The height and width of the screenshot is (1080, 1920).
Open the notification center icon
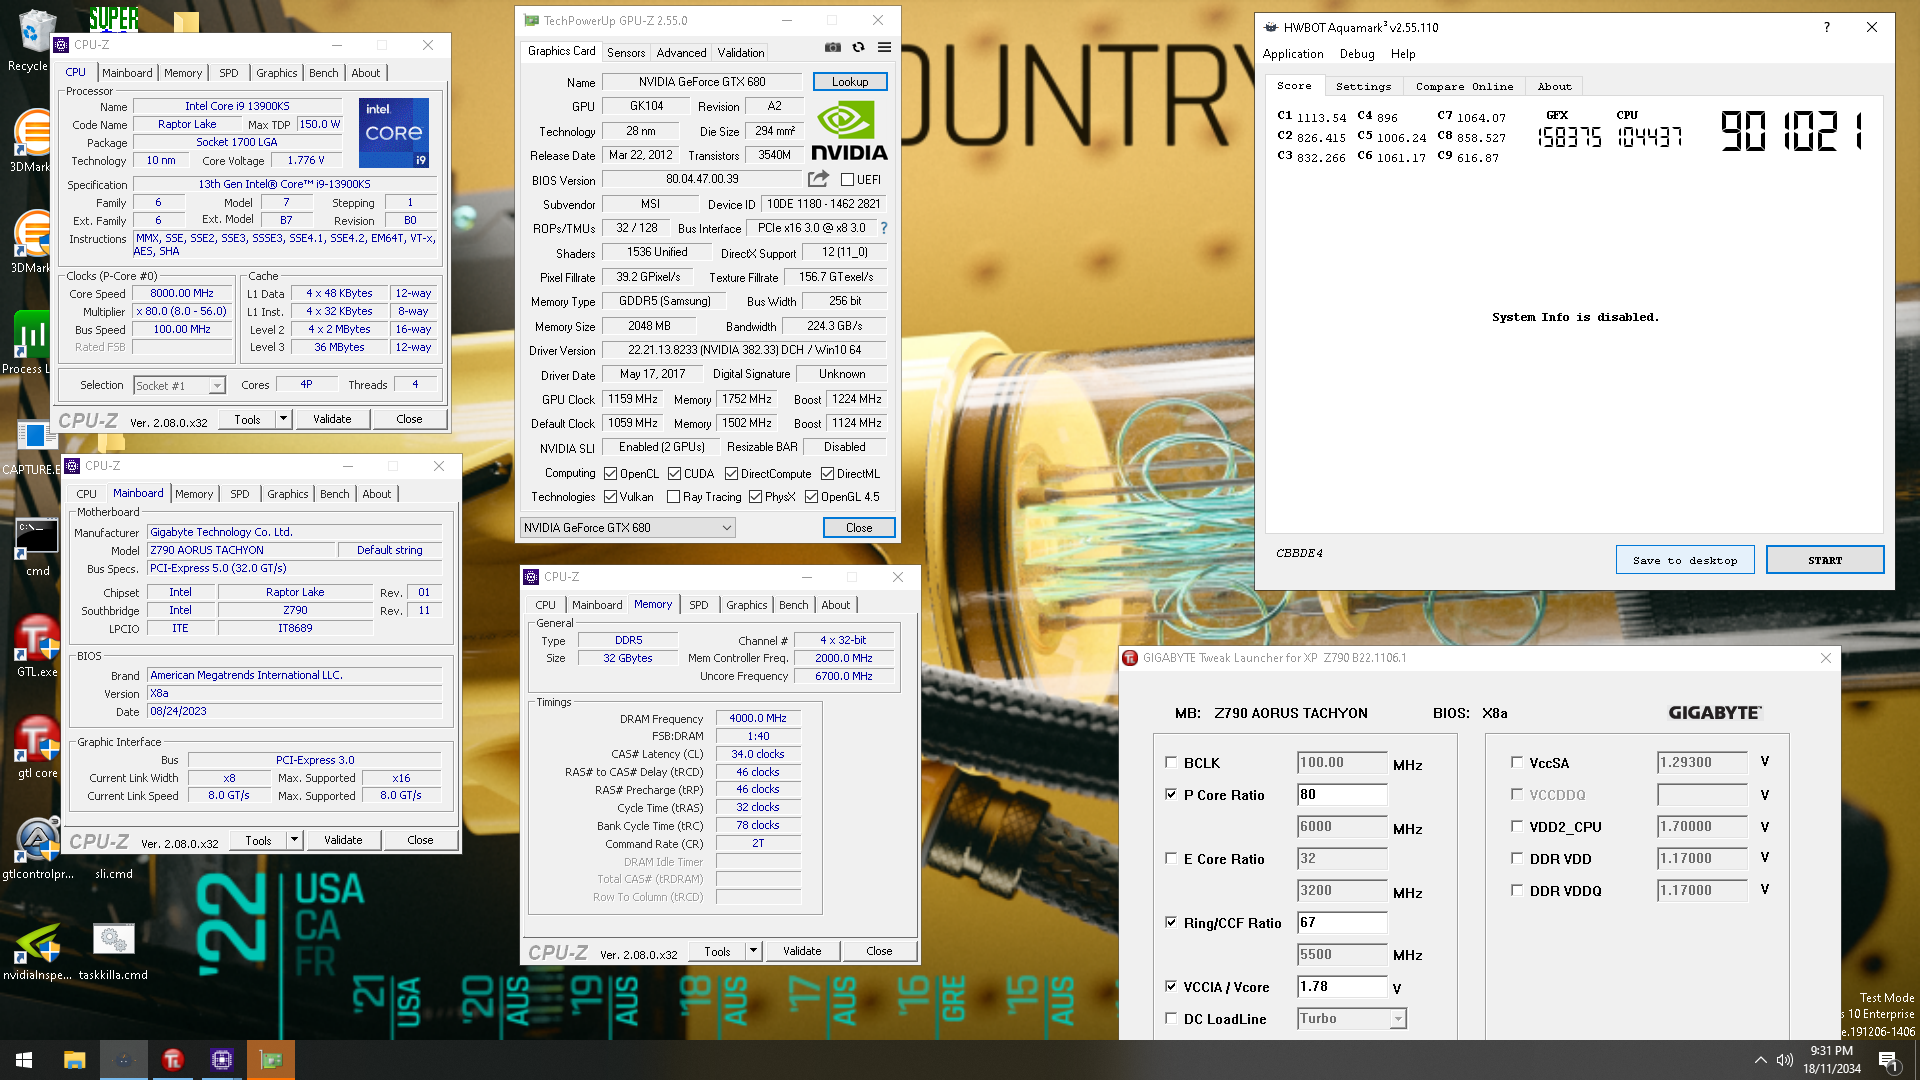(x=1889, y=1060)
